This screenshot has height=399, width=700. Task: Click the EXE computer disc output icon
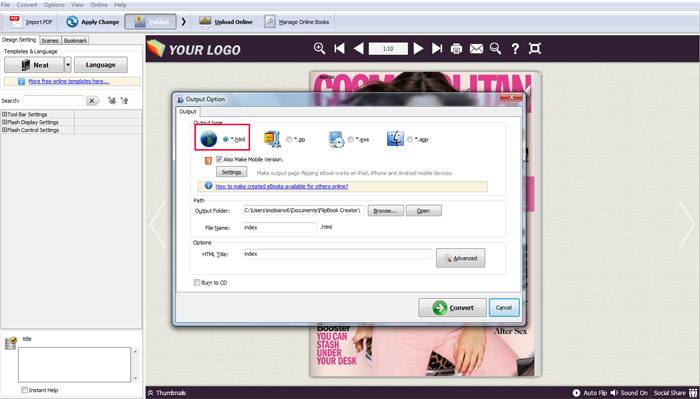pos(336,139)
